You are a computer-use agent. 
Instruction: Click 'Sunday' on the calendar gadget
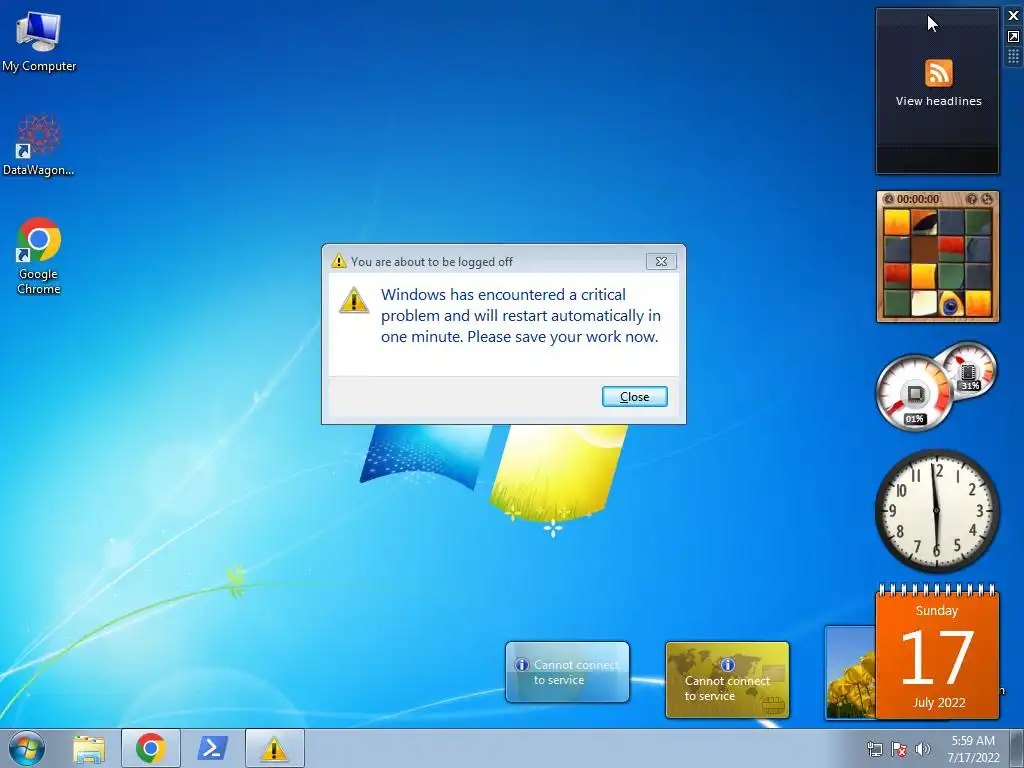[x=936, y=611]
